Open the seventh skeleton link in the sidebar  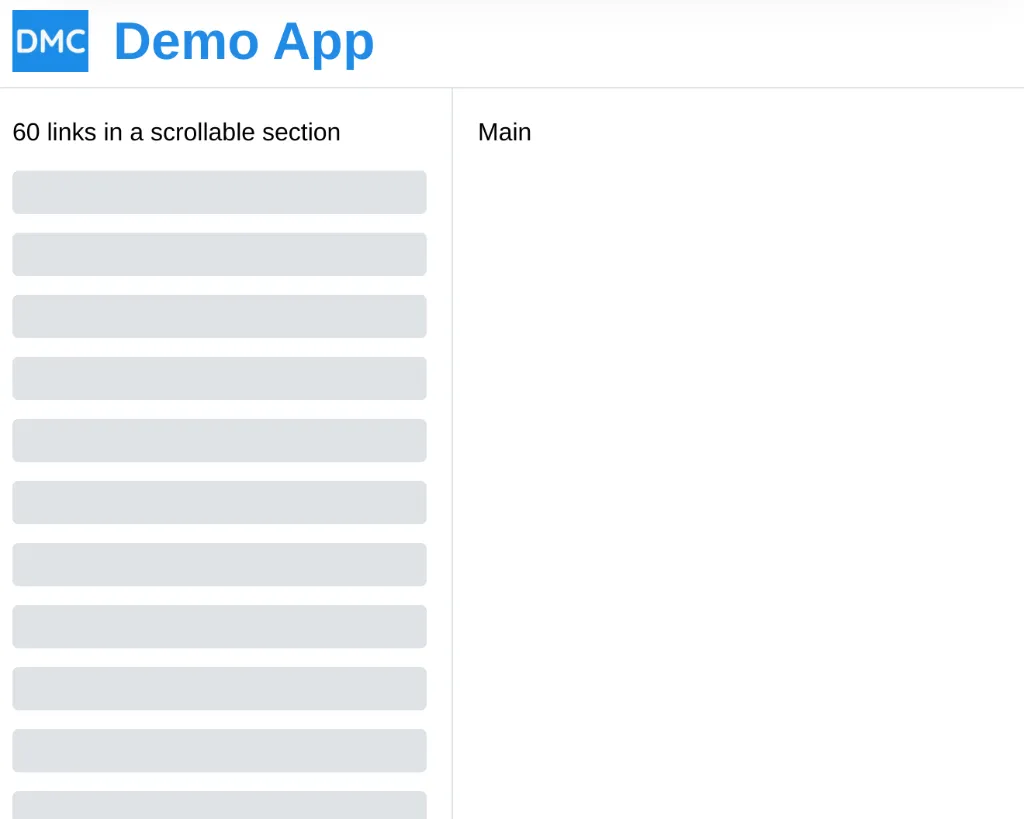[x=219, y=564]
